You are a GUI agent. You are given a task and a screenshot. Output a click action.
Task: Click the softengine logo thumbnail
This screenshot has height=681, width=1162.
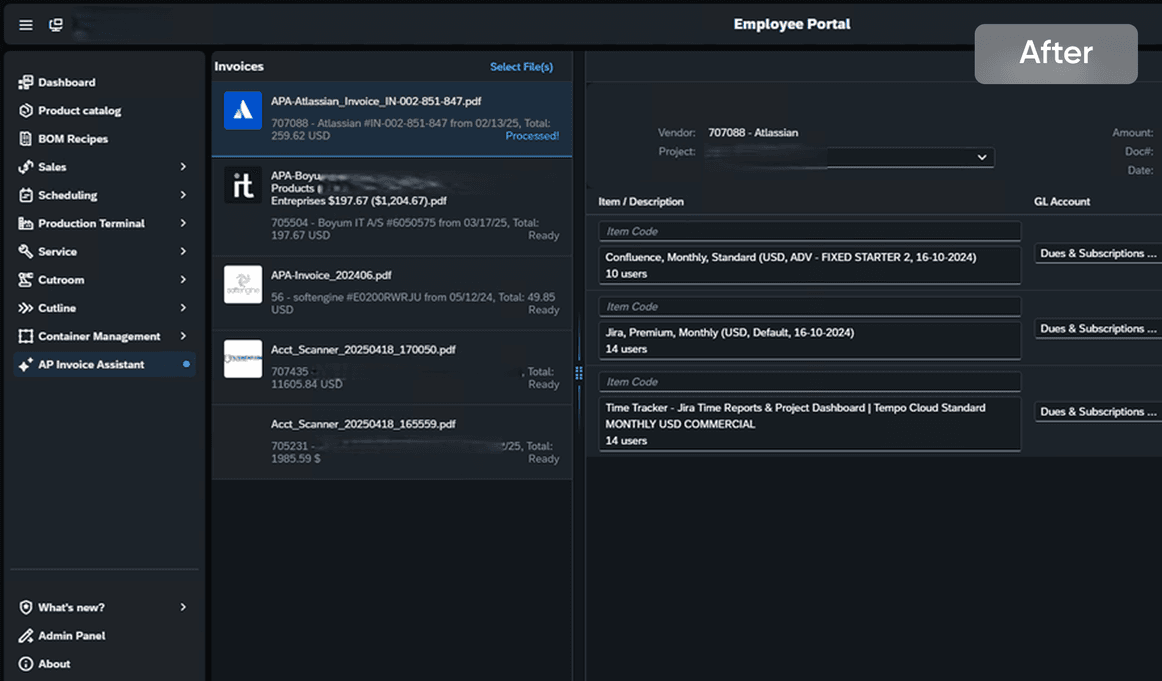point(243,285)
